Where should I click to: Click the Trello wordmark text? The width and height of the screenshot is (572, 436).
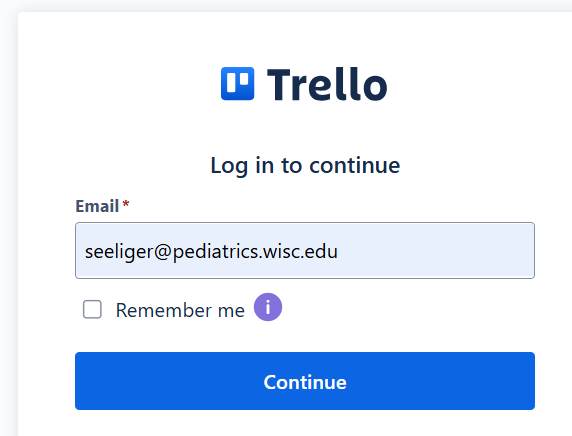327,84
